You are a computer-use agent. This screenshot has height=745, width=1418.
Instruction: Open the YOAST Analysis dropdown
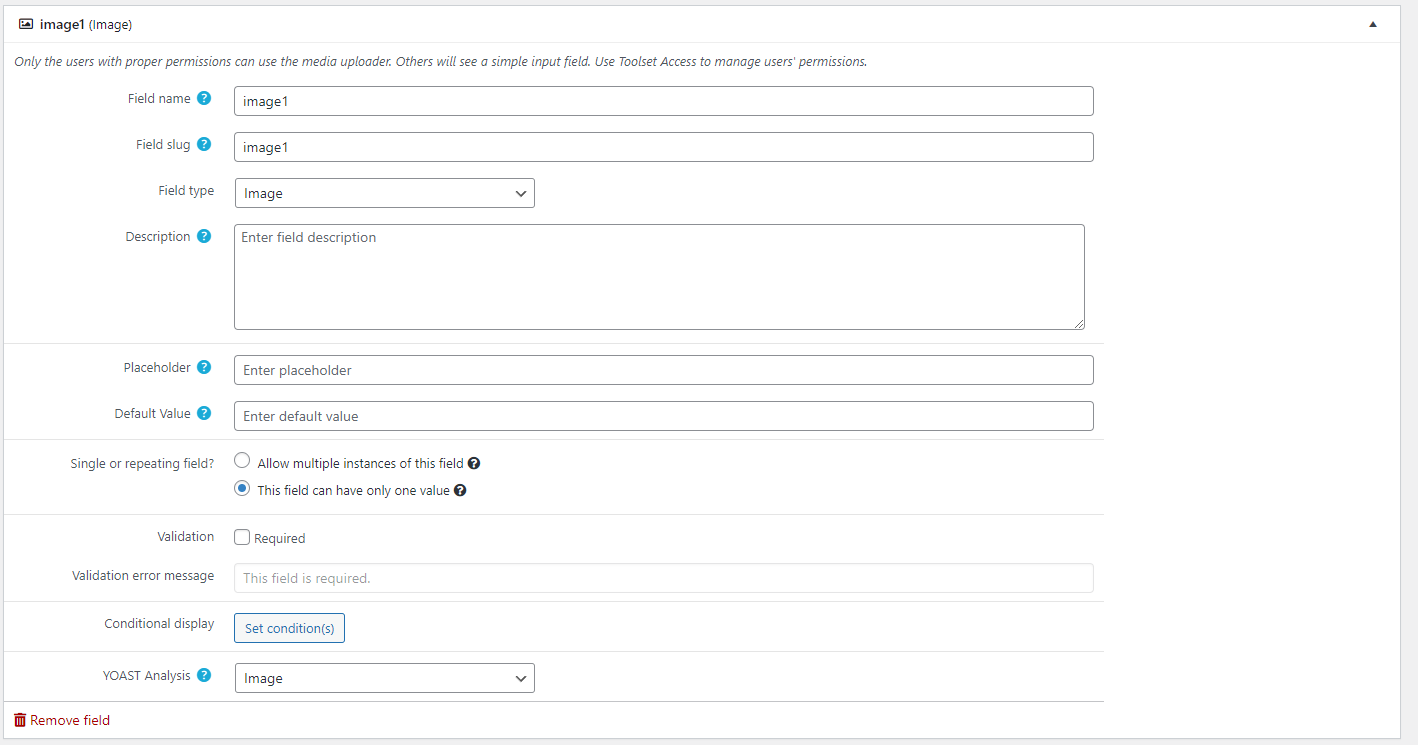click(384, 678)
